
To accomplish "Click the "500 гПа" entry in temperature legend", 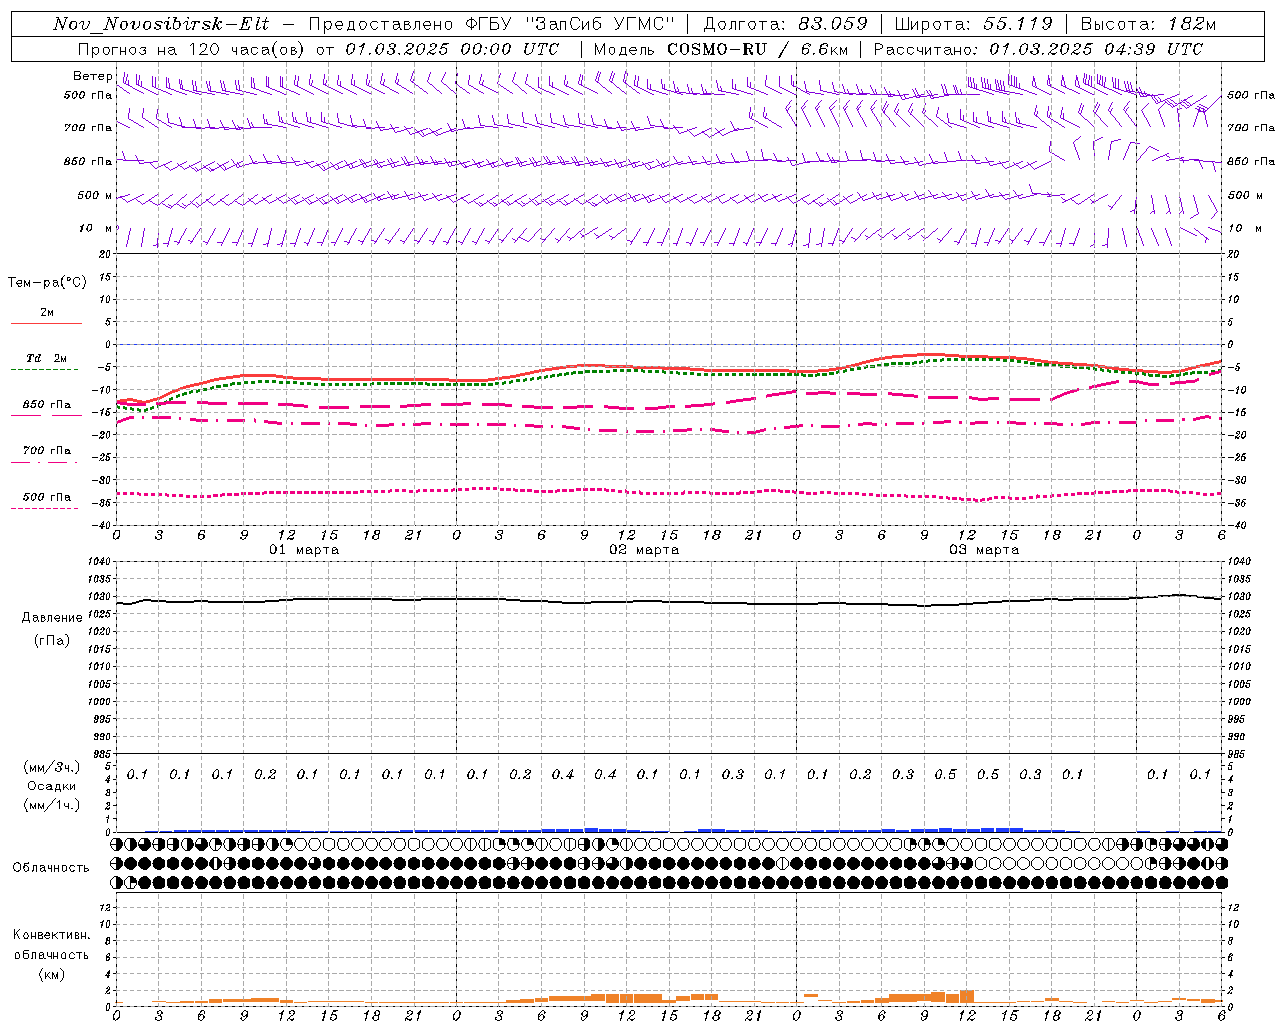I will pyautogui.click(x=47, y=497).
